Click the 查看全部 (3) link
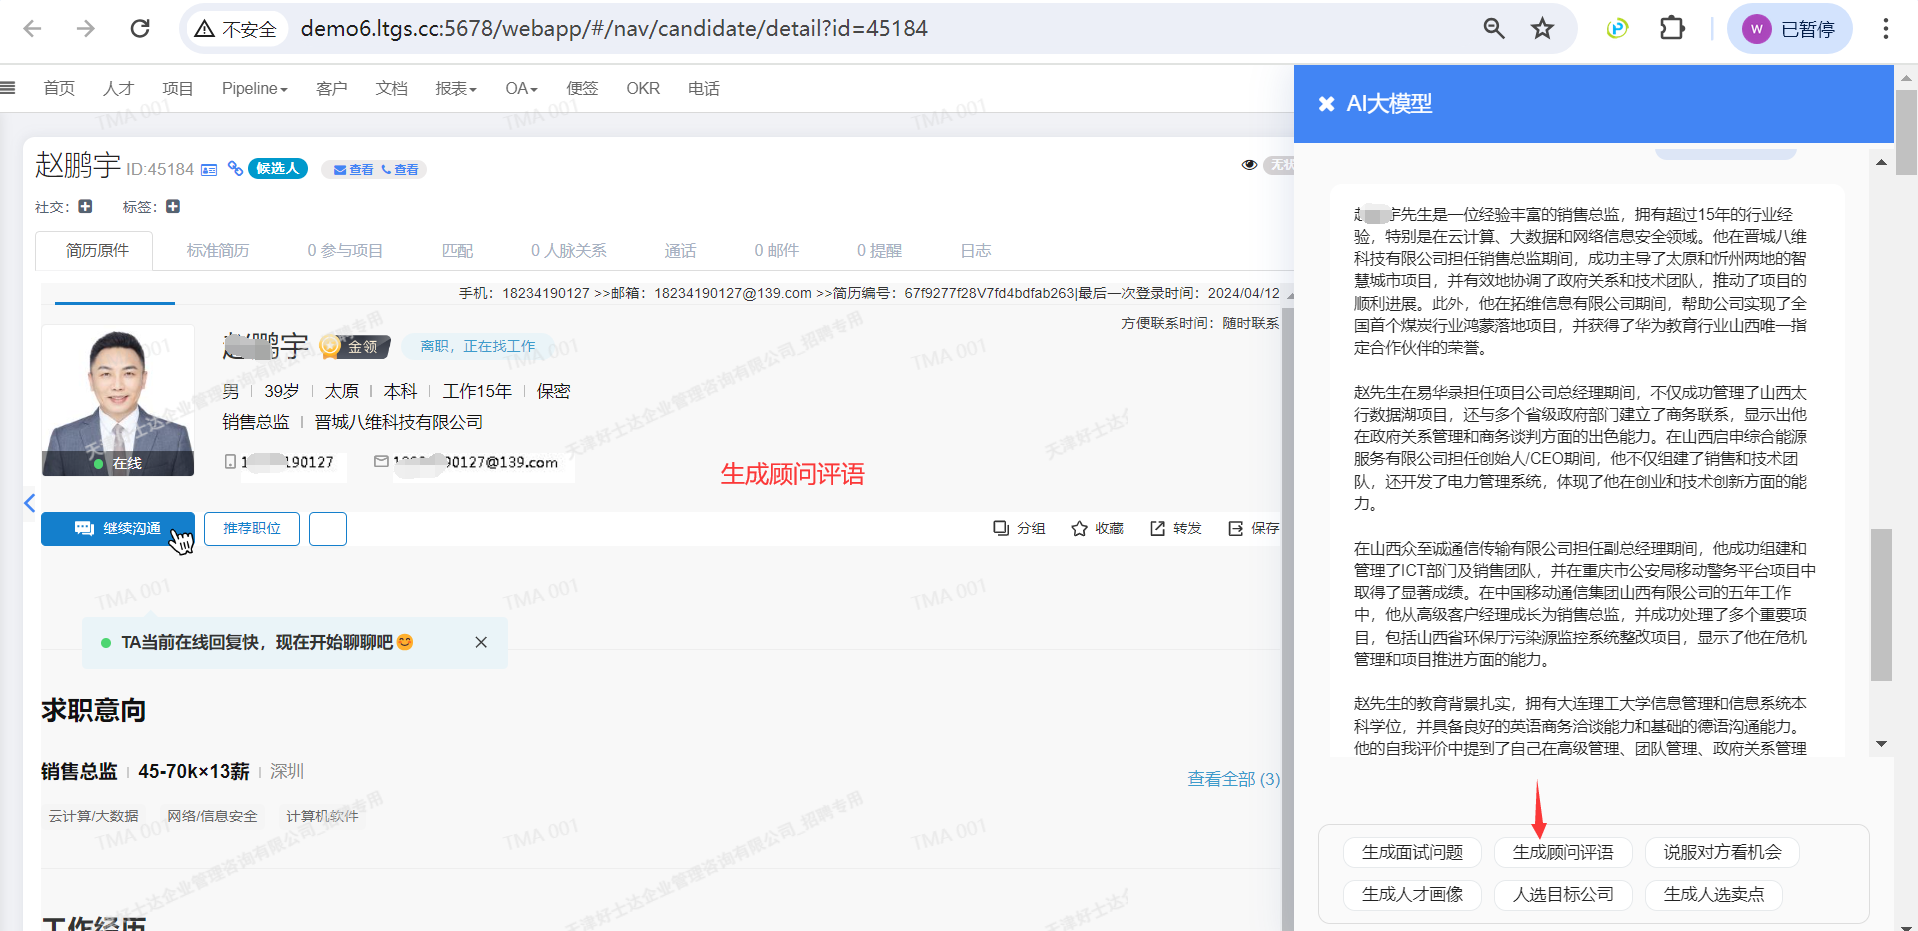This screenshot has width=1918, height=931. click(1233, 779)
